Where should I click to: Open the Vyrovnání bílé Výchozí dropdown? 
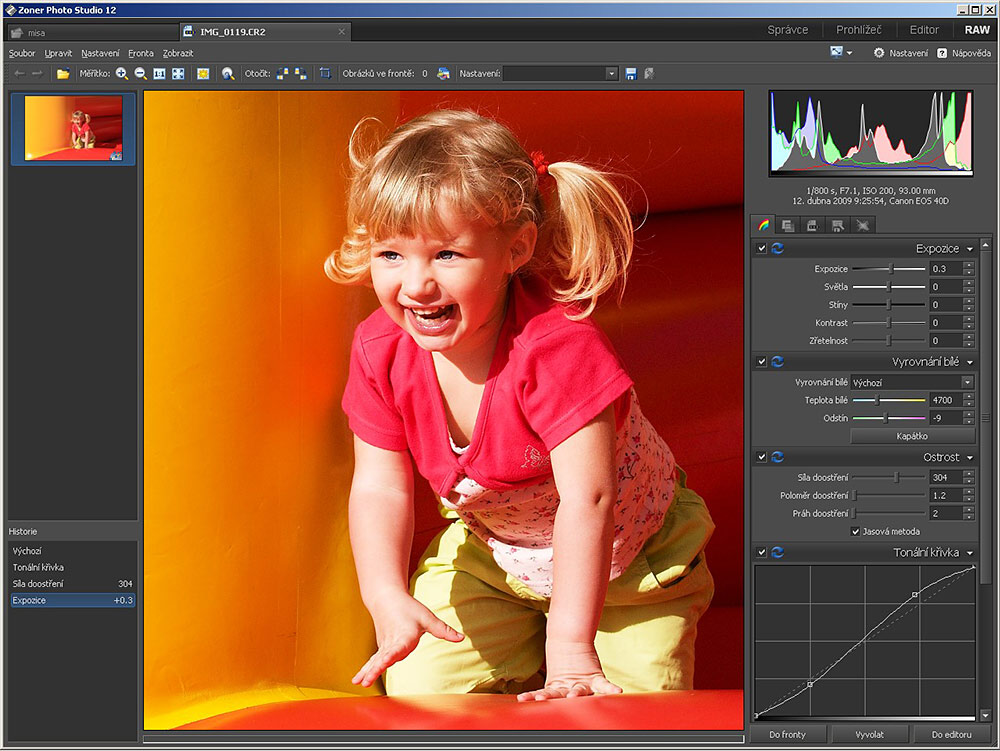pyautogui.click(x=912, y=383)
